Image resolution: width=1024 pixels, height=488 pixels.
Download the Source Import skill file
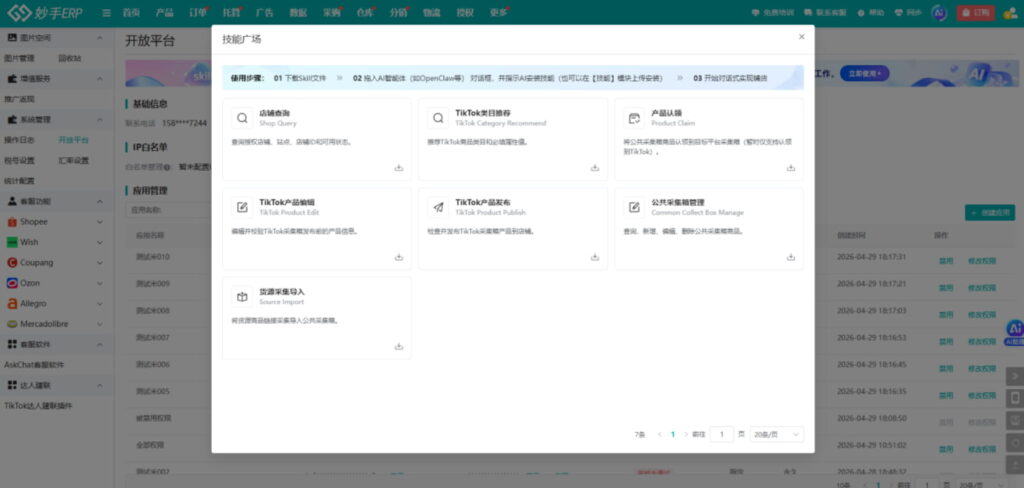pyautogui.click(x=398, y=346)
